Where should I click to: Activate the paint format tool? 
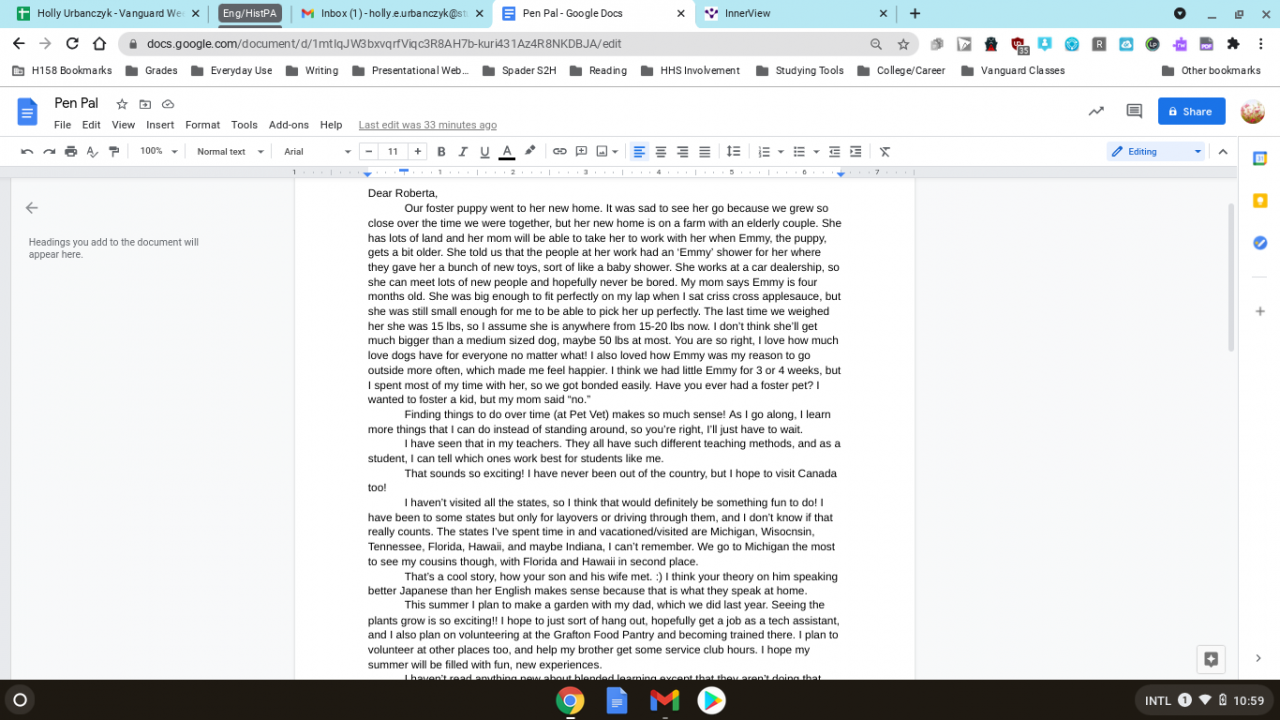(114, 152)
